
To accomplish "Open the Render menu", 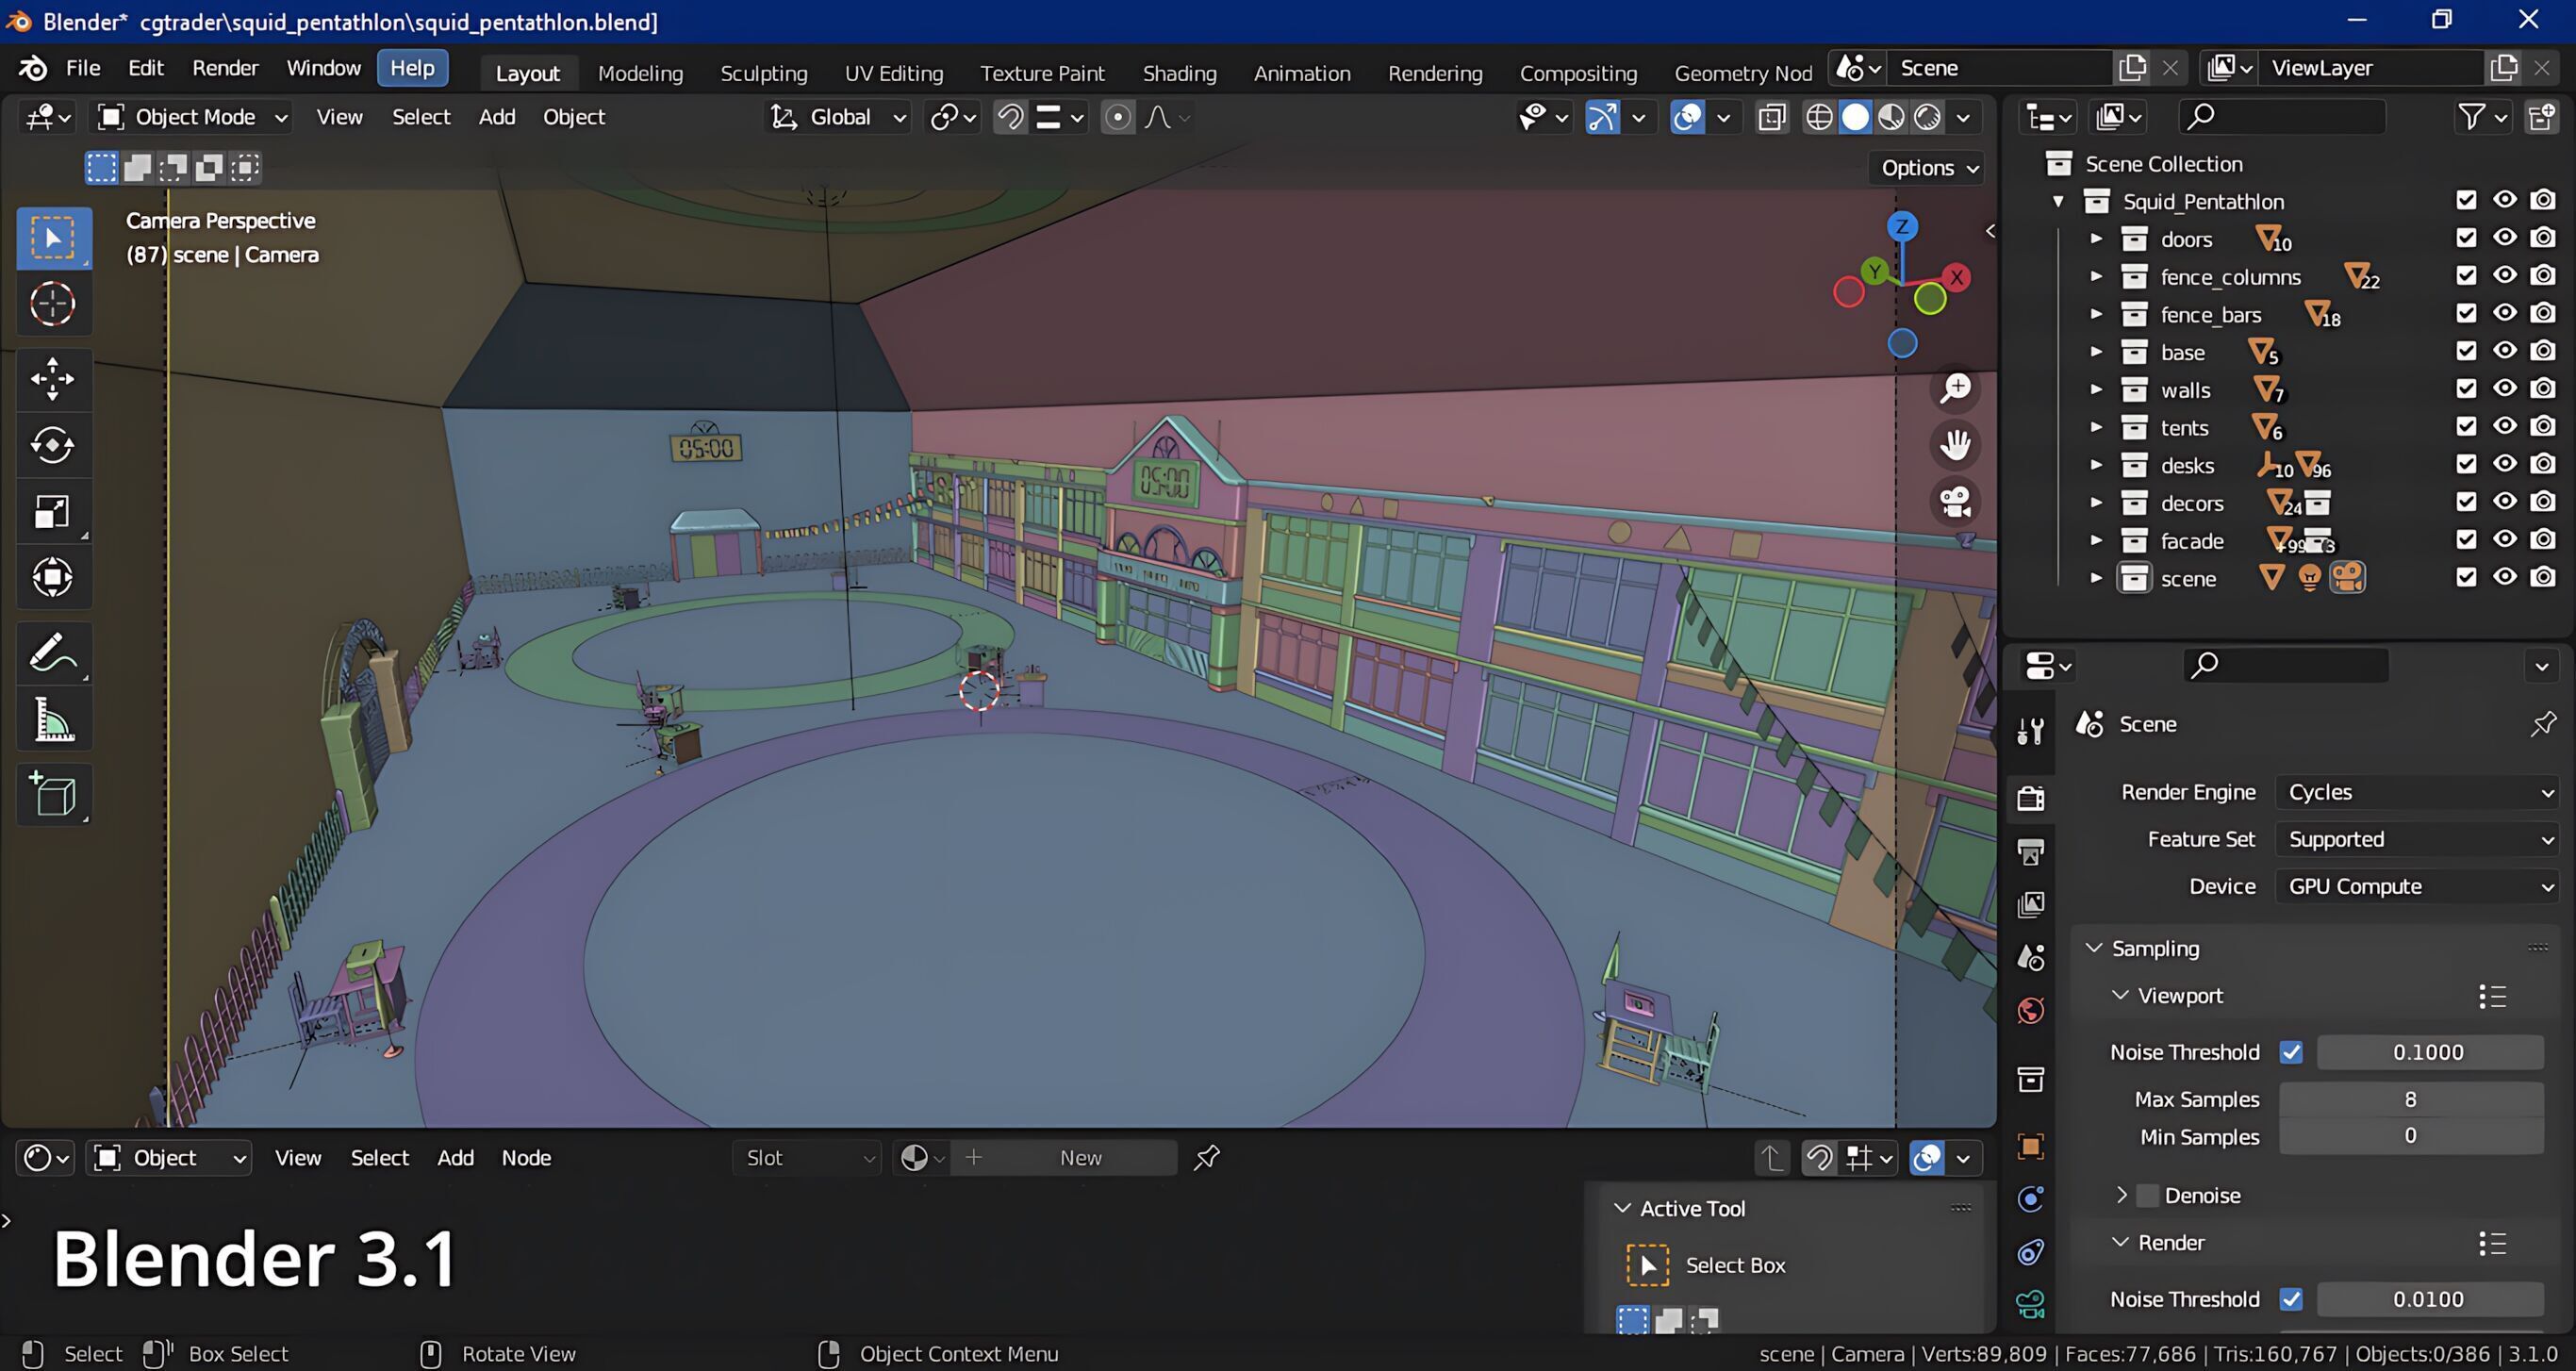I will 225,68.
